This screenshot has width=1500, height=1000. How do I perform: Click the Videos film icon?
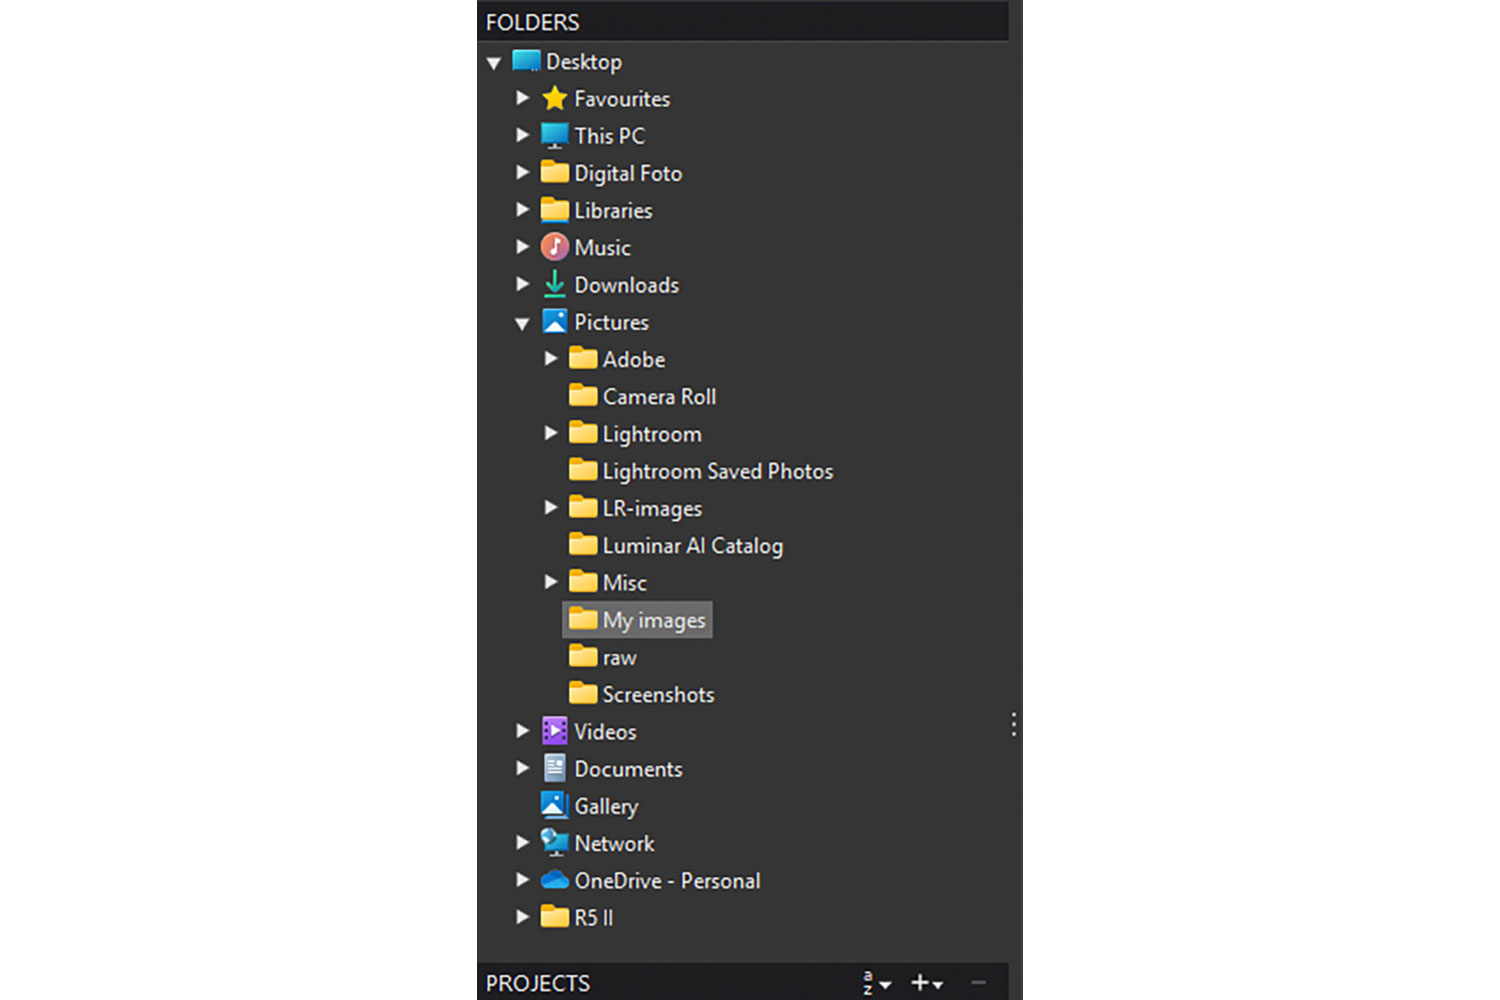click(554, 731)
